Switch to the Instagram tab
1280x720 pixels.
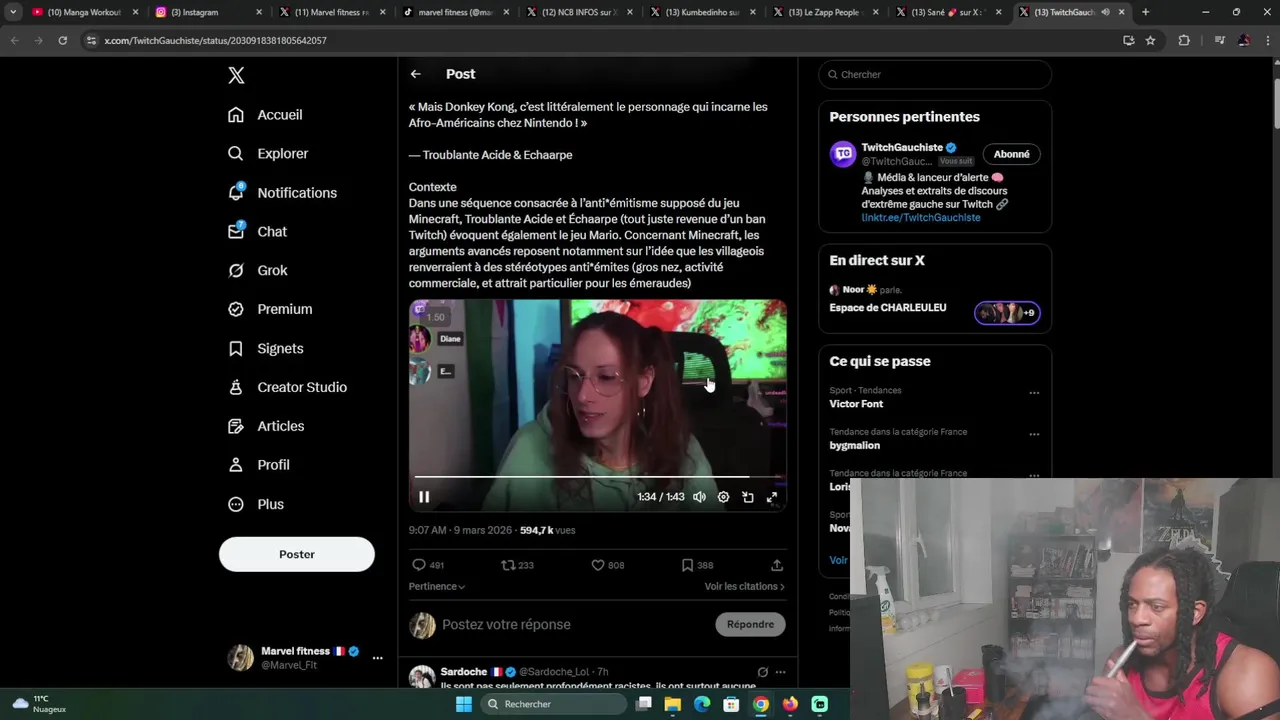pyautogui.click(x=206, y=12)
